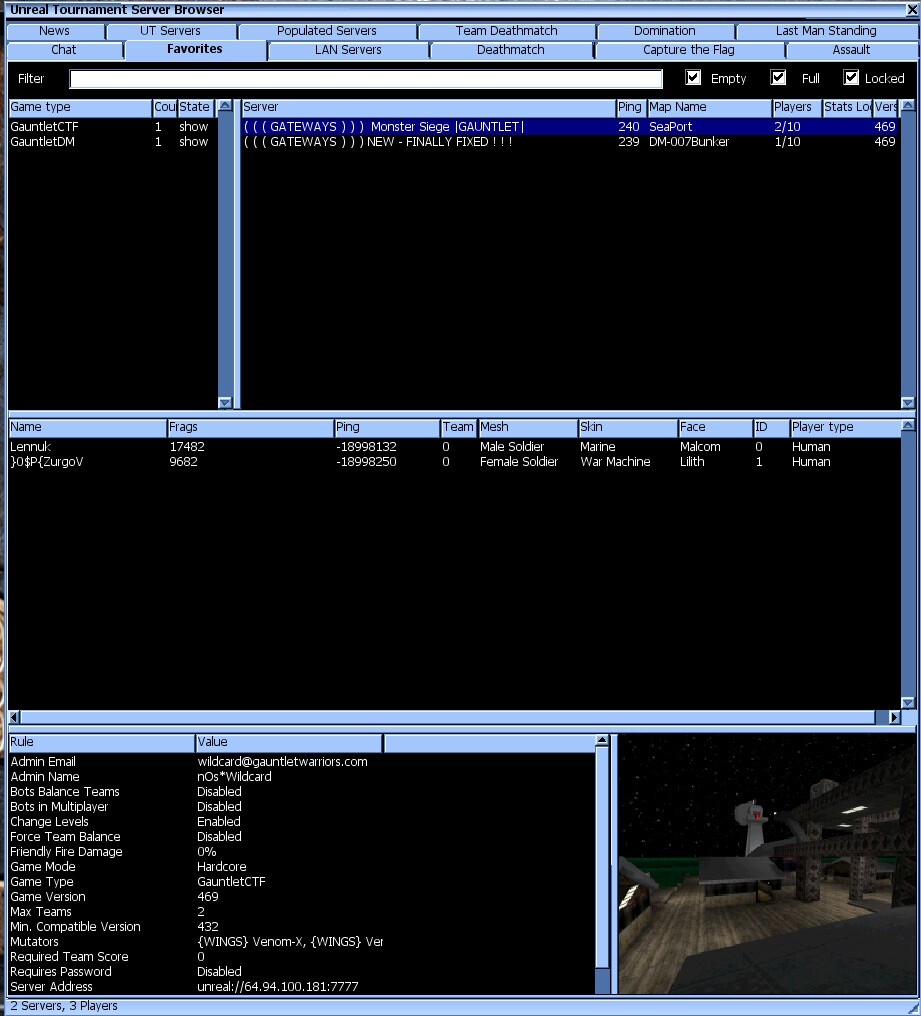Toggle the Full servers checkbox
The height and width of the screenshot is (1016, 921).
(778, 78)
